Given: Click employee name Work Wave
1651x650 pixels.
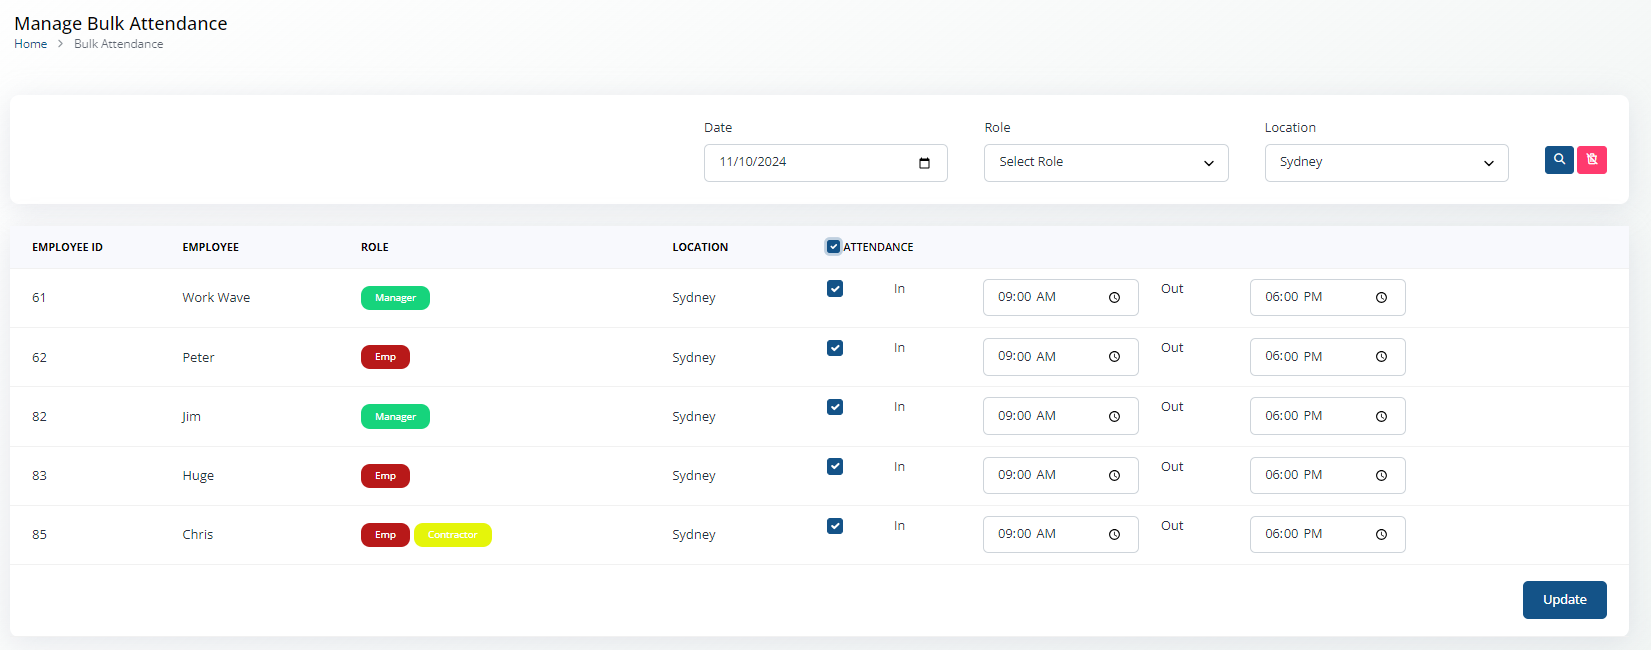Looking at the screenshot, I should (x=216, y=298).
